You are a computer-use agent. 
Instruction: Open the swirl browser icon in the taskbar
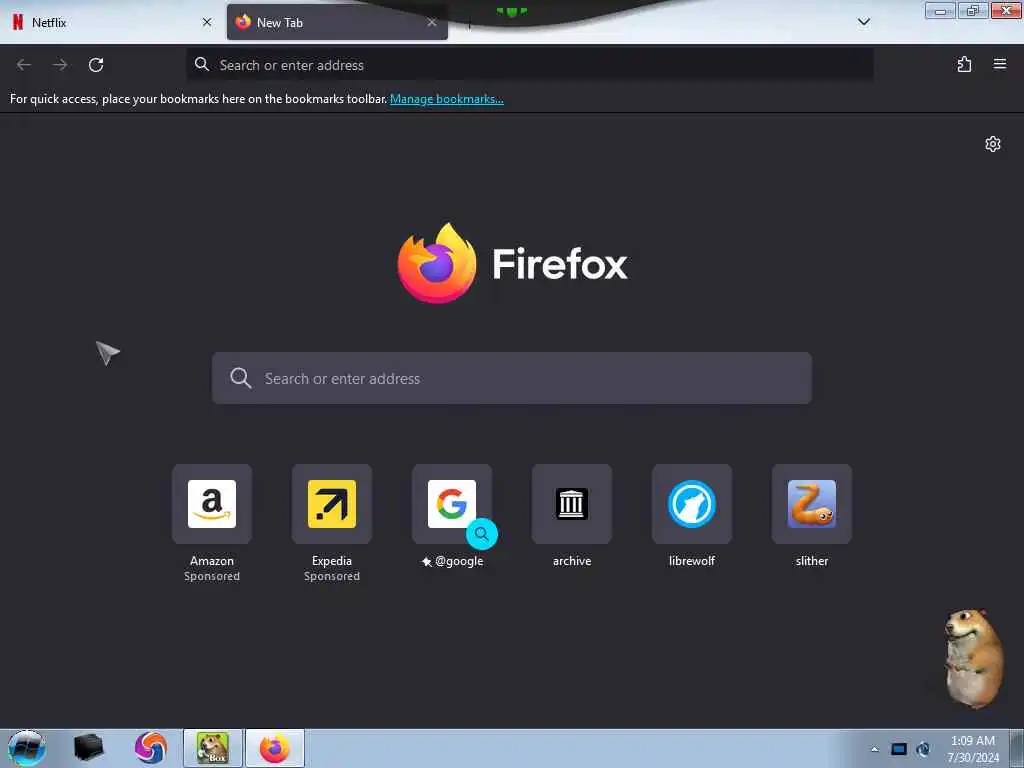[x=151, y=748]
